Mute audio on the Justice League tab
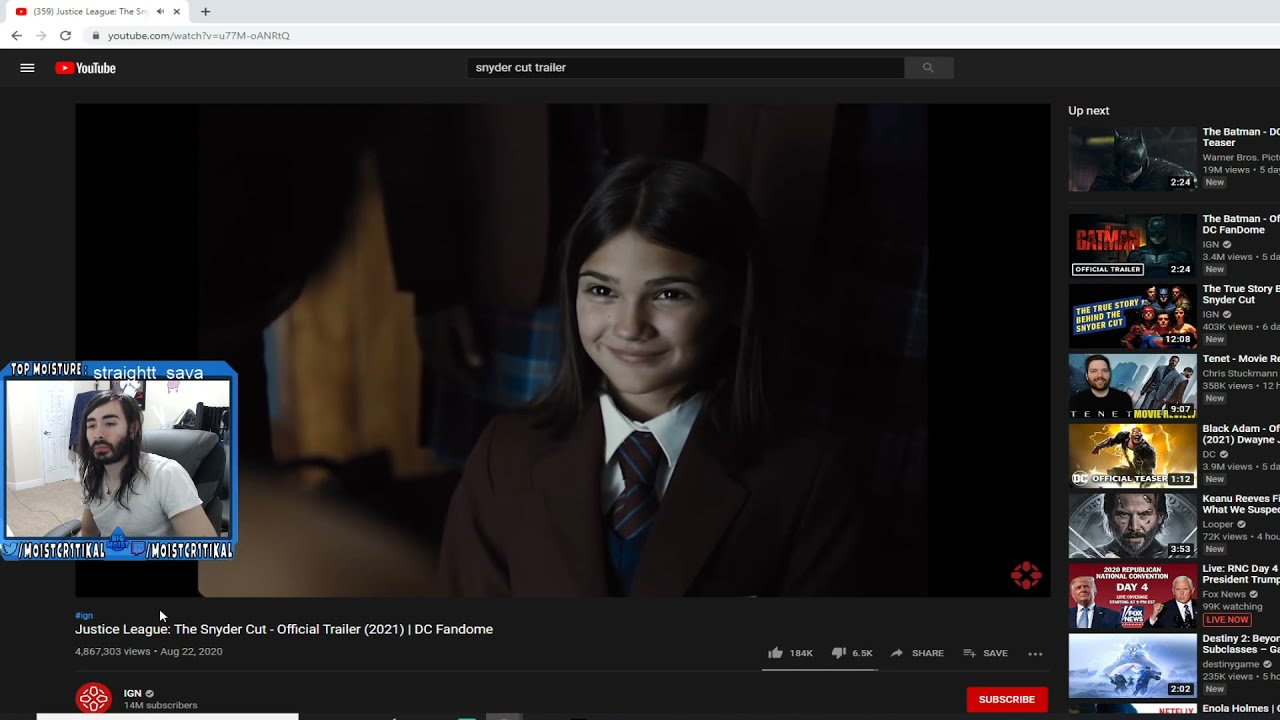This screenshot has height=720, width=1280. click(160, 12)
